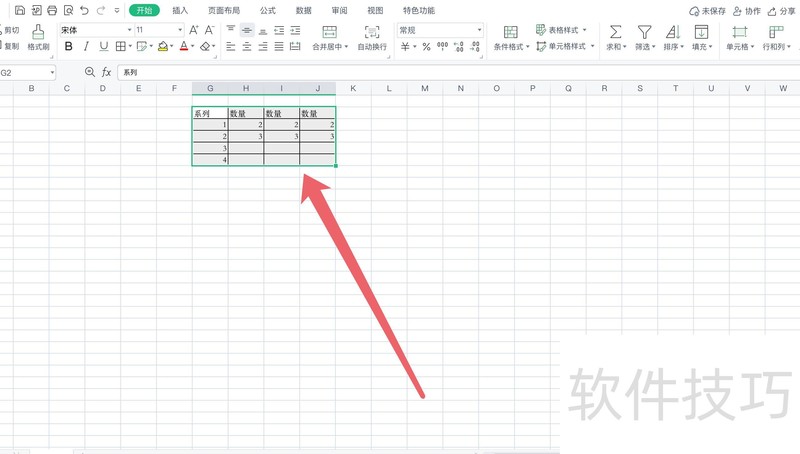Increase indent of cell text
Image resolution: width=800 pixels, height=454 pixels.
pos(295,30)
